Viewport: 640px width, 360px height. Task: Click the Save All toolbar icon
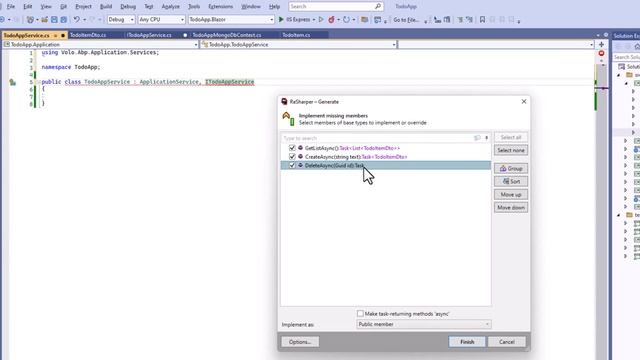pyautogui.click(x=64, y=19)
